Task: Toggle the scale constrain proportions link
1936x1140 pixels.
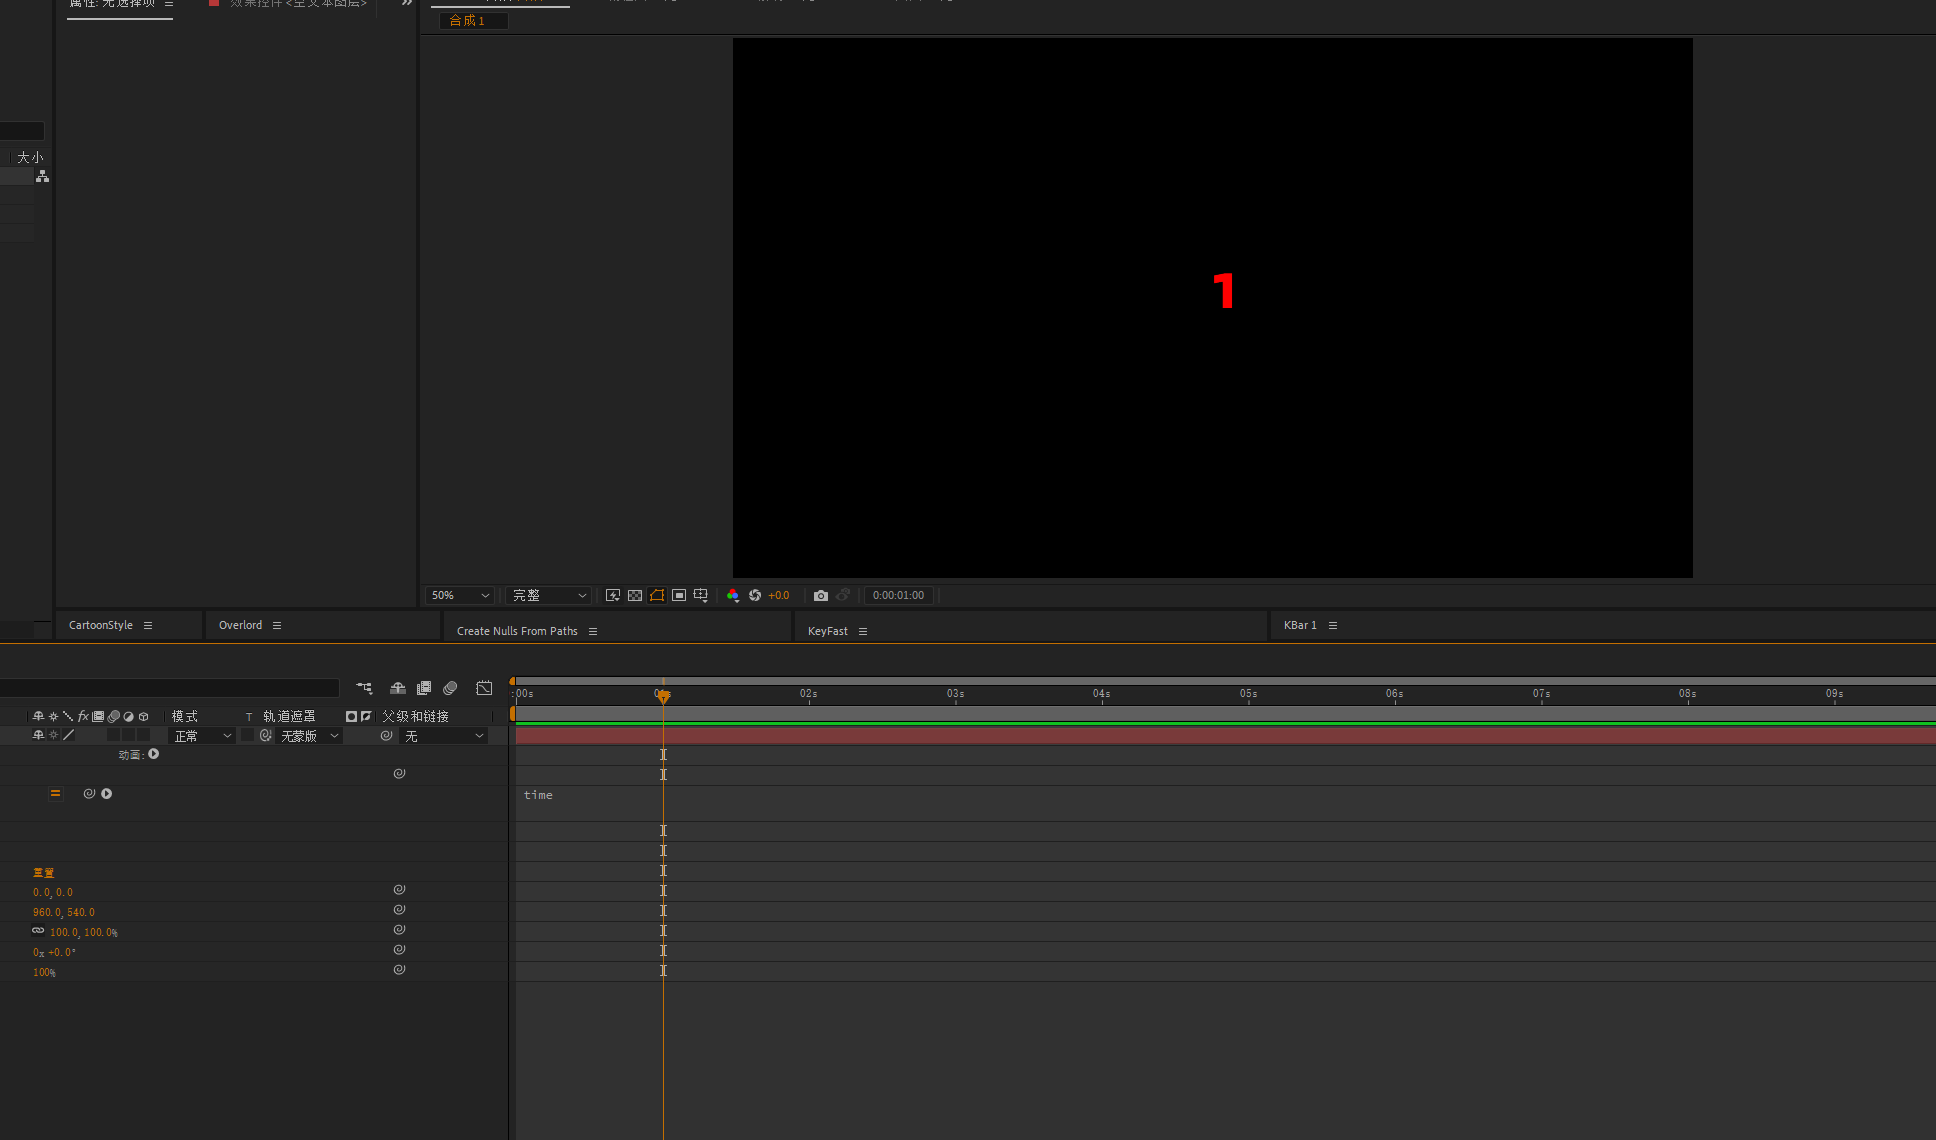Action: 38,931
